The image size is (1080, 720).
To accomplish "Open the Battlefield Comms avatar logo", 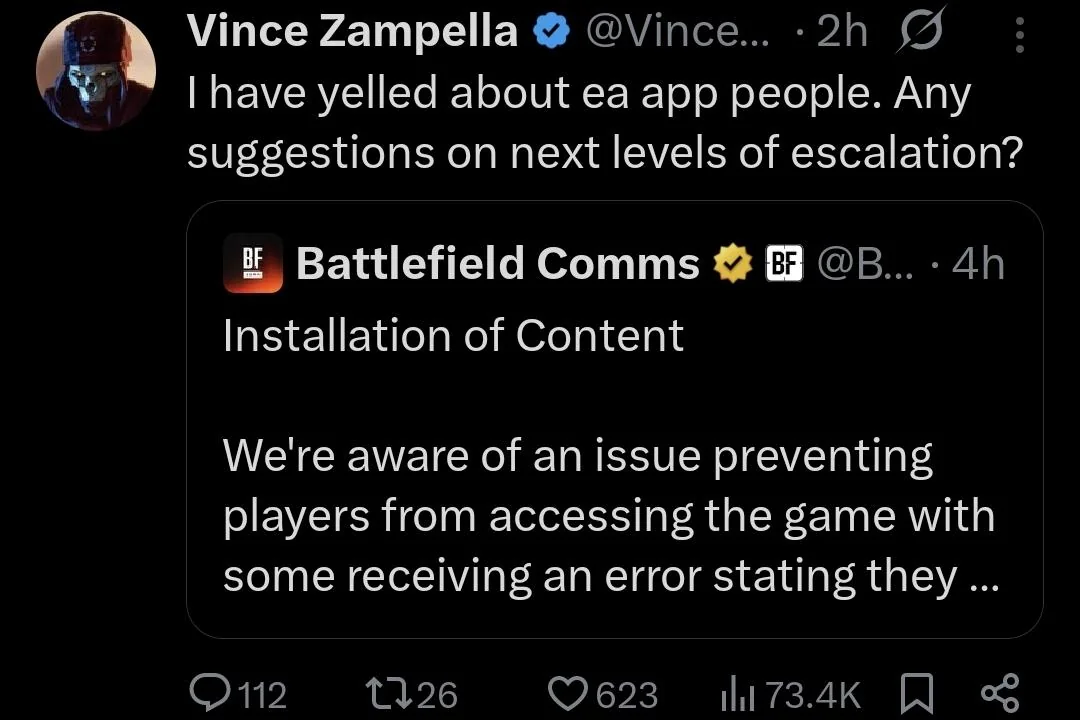I will (x=253, y=264).
